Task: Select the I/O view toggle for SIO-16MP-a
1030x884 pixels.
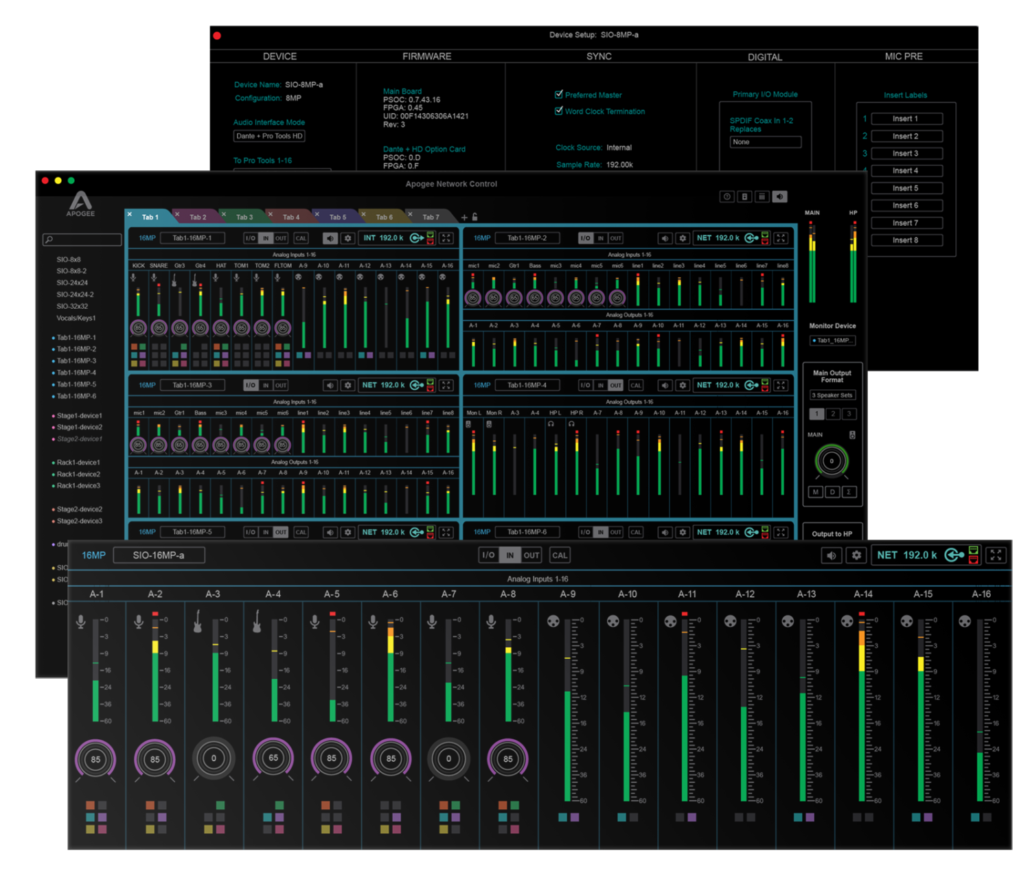Action: [489, 555]
